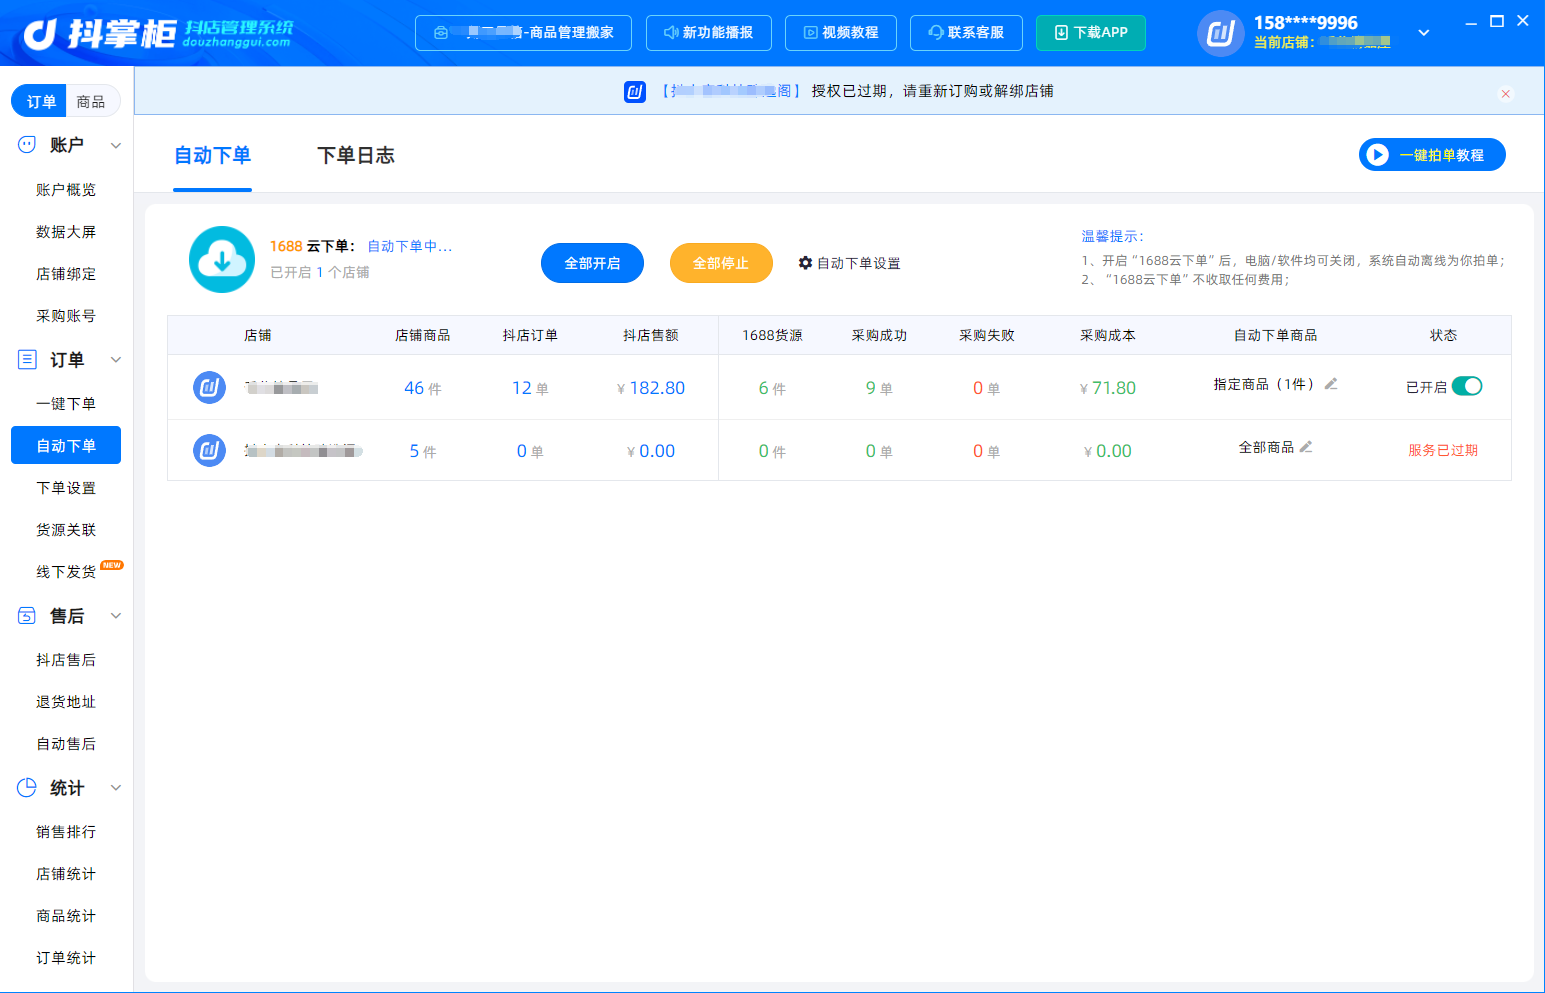This screenshot has height=993, width=1545.
Task: Click the 统计 pie chart icon
Action: tap(27, 788)
